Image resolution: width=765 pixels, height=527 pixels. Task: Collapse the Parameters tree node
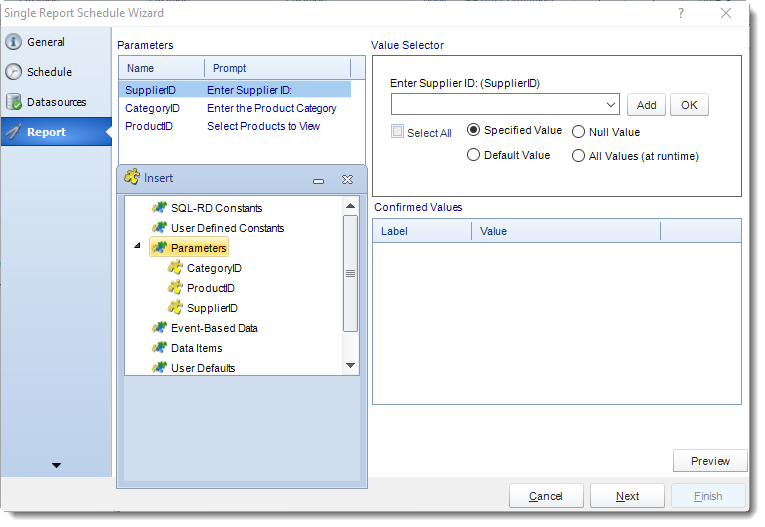pos(138,245)
